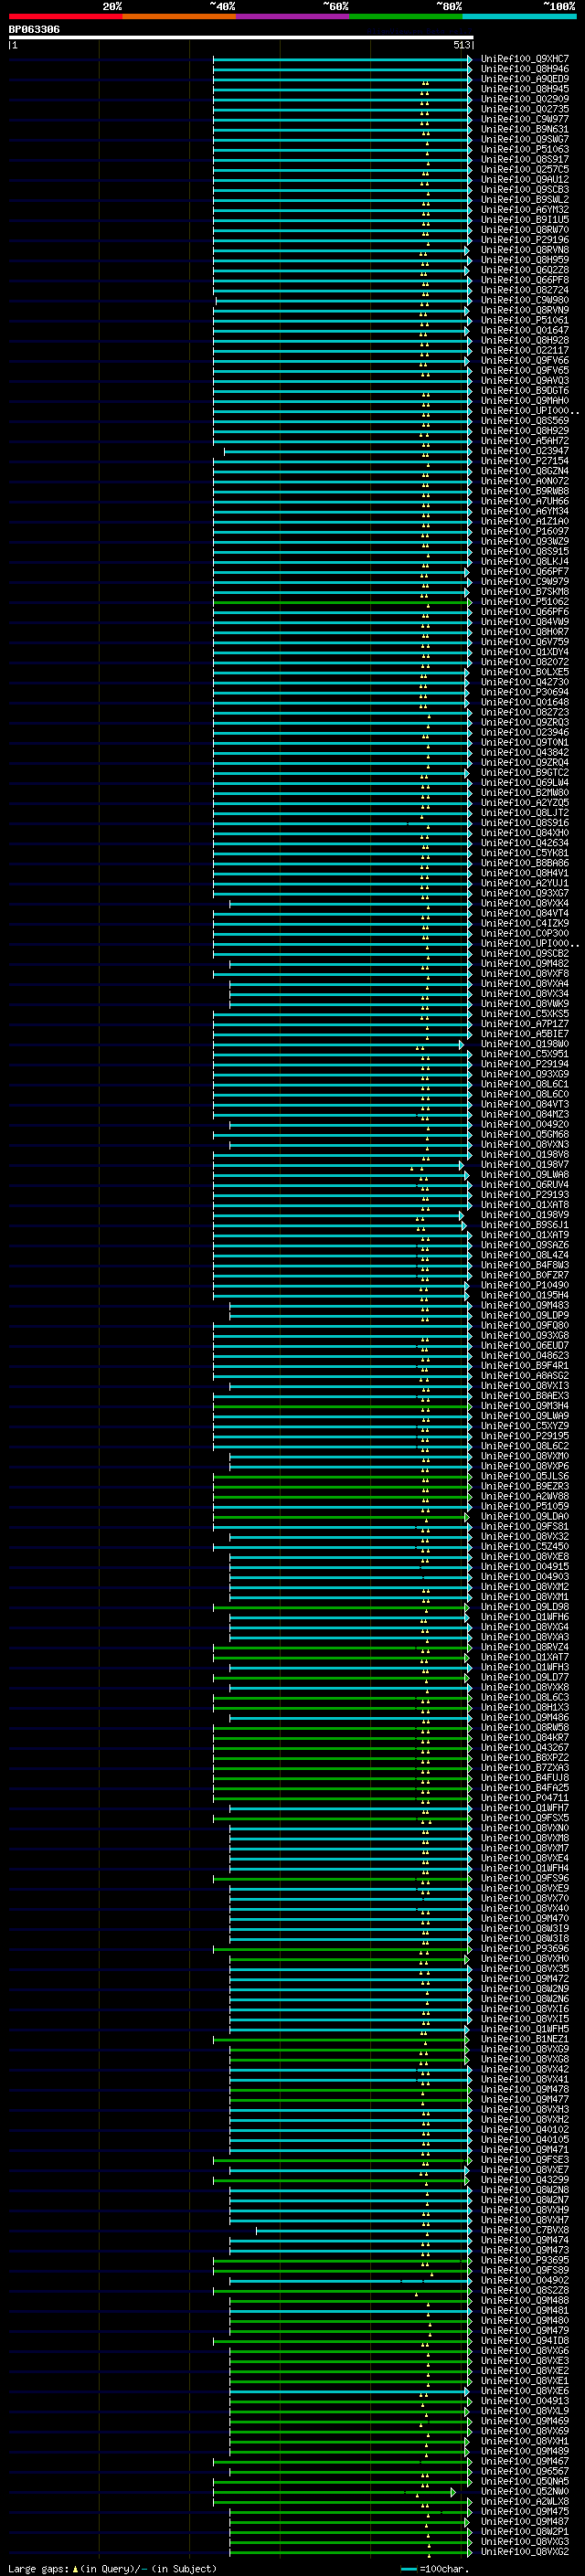Select the UniRef100_B9SWL2 label
Screen dimensions: 585x2576
524,199
